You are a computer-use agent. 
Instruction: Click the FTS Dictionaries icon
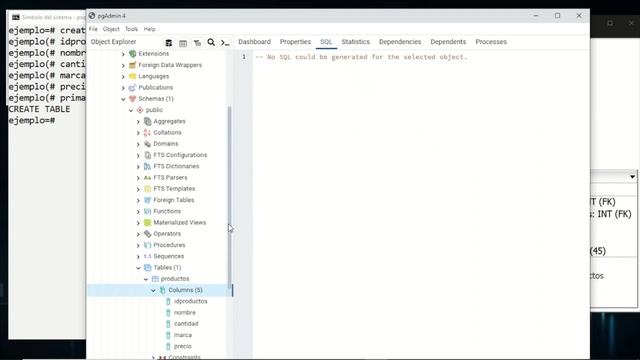point(147,166)
